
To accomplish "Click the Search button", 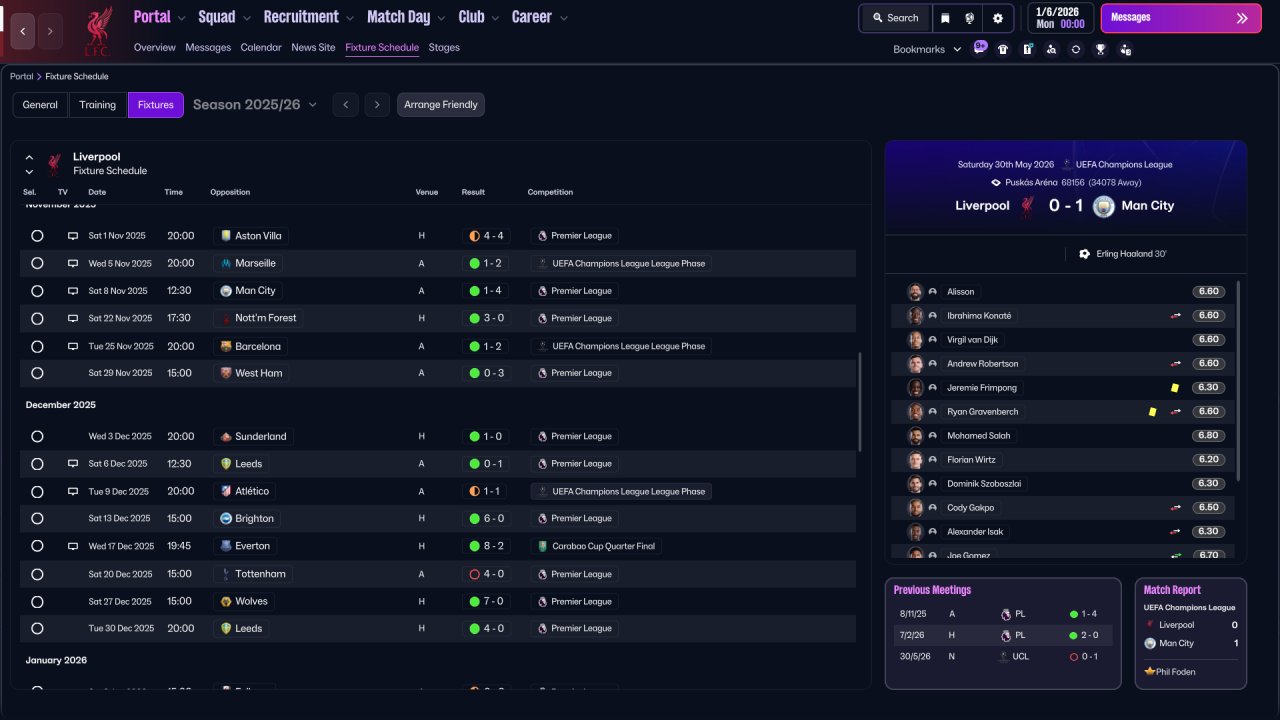I will [895, 18].
